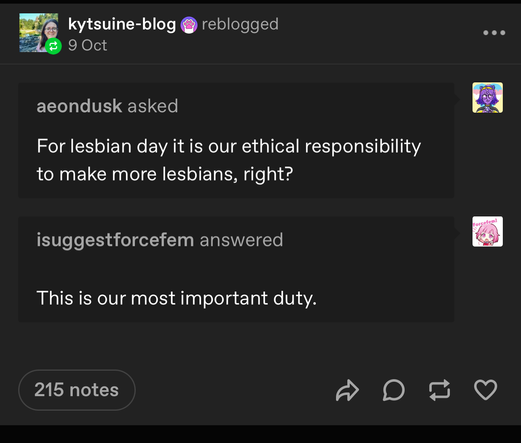521x443 pixels.
Task: Click the green reblog badge on the avatar
Action: pyautogui.click(x=53, y=46)
